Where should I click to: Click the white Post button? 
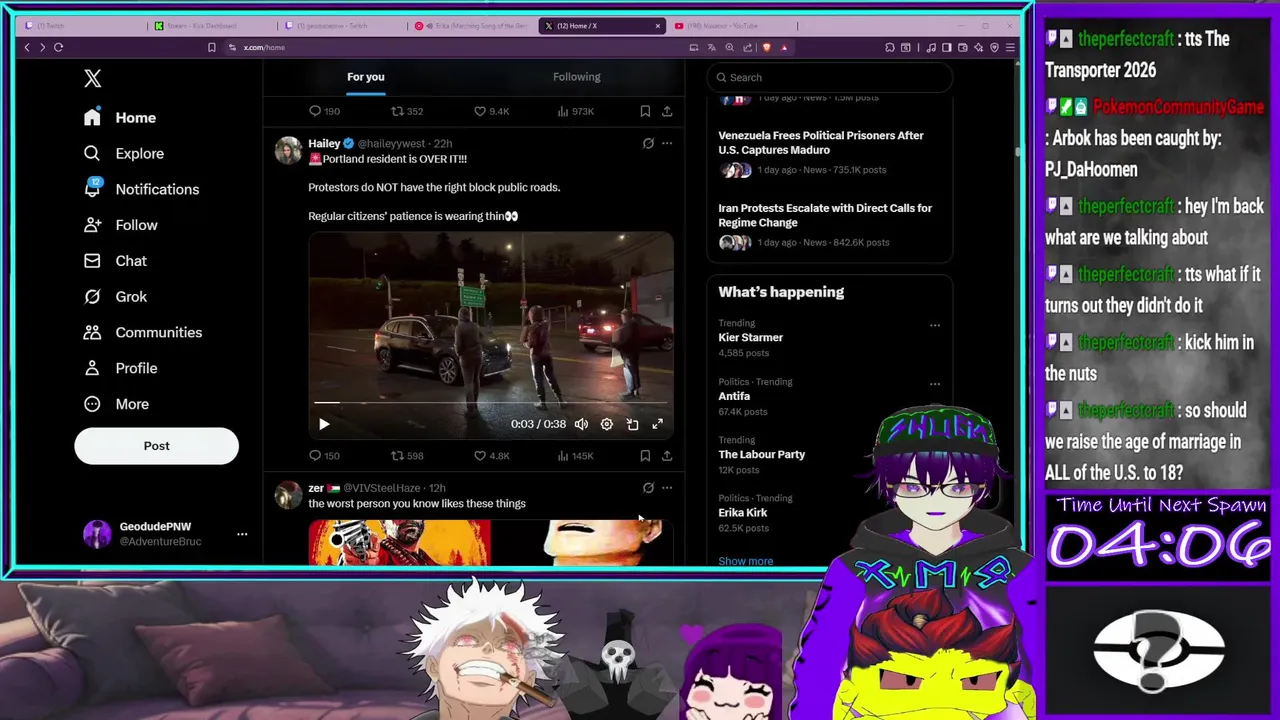[156, 446]
